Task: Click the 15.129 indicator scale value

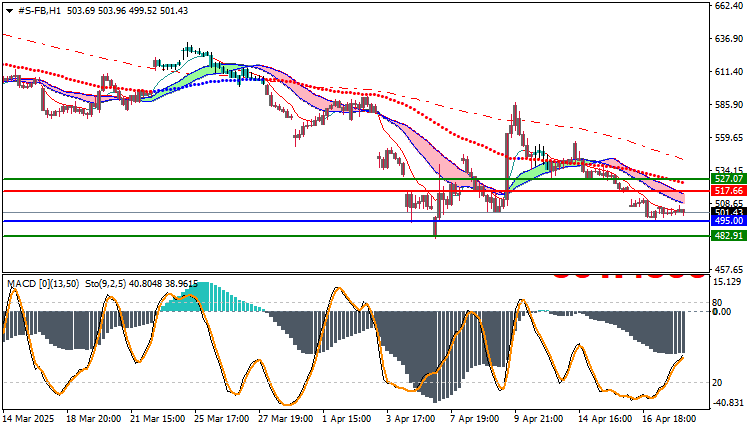Action: (728, 282)
